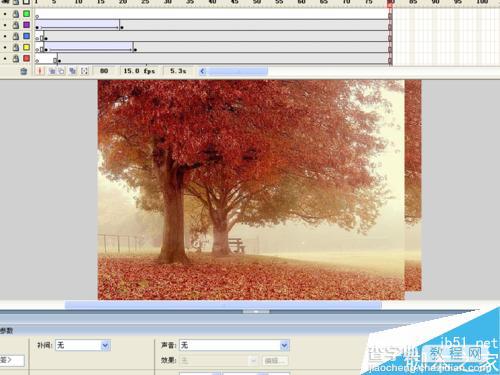
Task: Select purple layer keyframe at frame 20
Action: [x=122, y=27]
